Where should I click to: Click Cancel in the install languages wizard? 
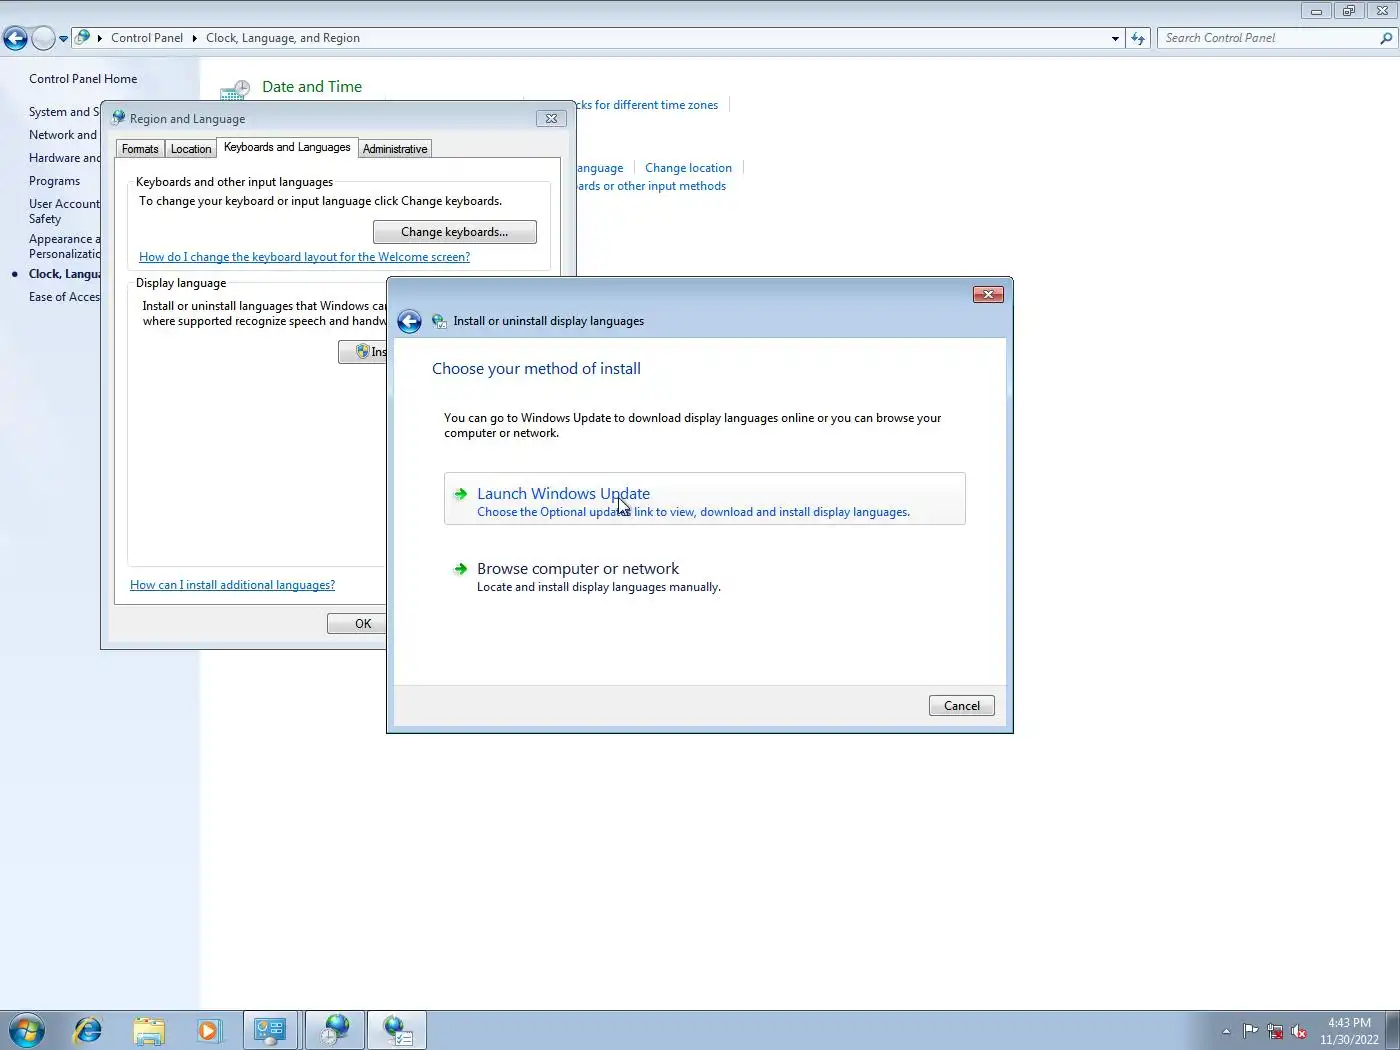click(x=962, y=706)
